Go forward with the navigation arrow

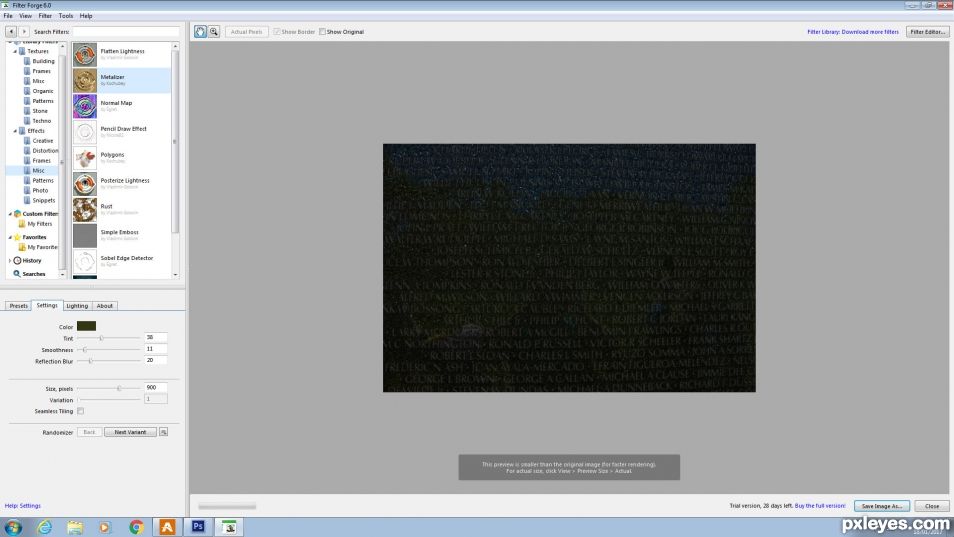point(24,32)
